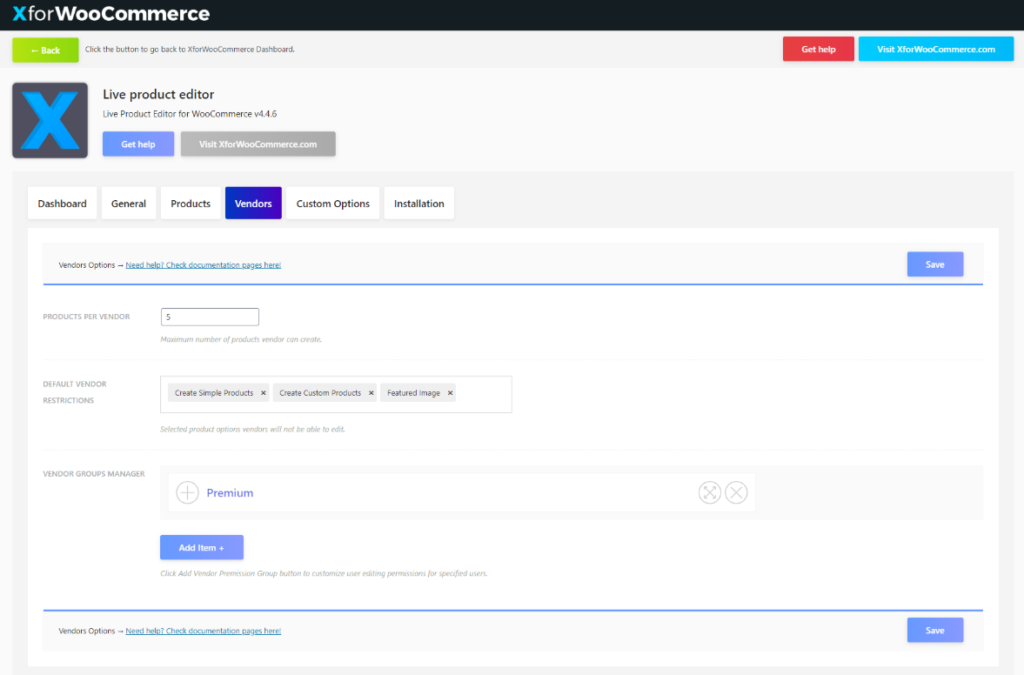1024x675 pixels.
Task: Remove the Featured Image restriction tag
Action: (x=450, y=393)
